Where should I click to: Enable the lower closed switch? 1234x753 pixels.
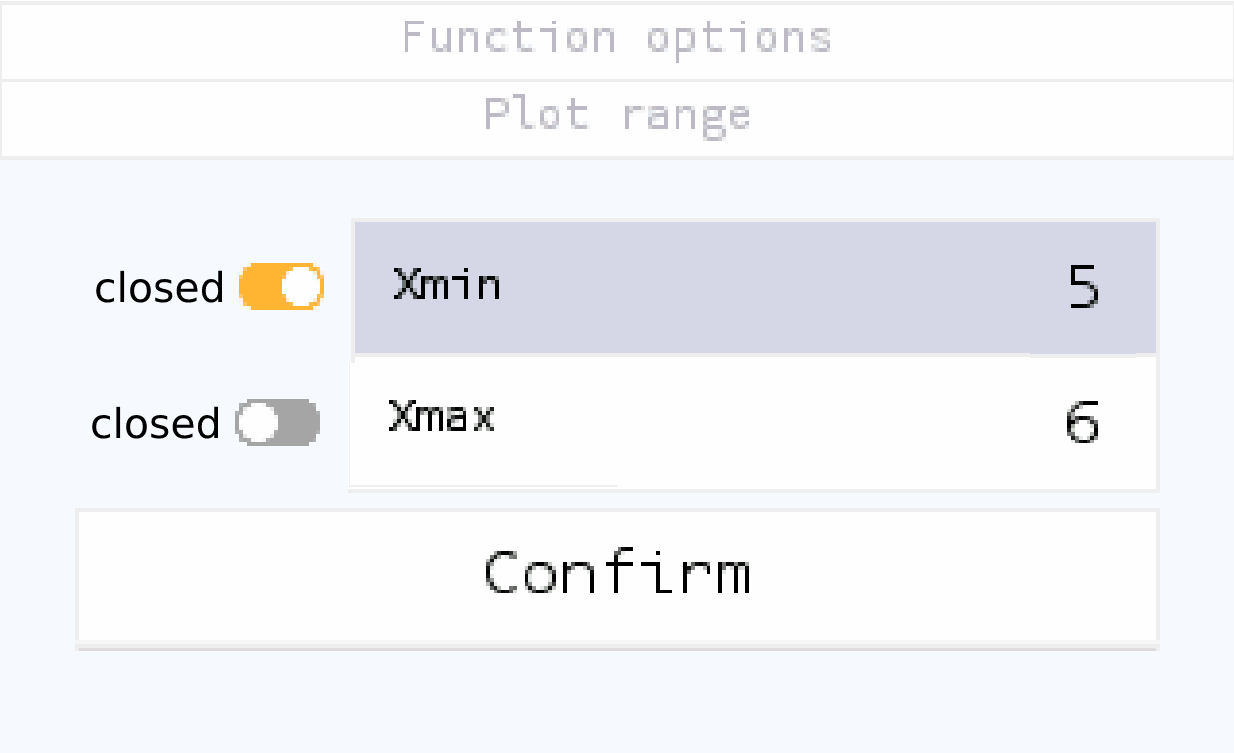[278, 423]
